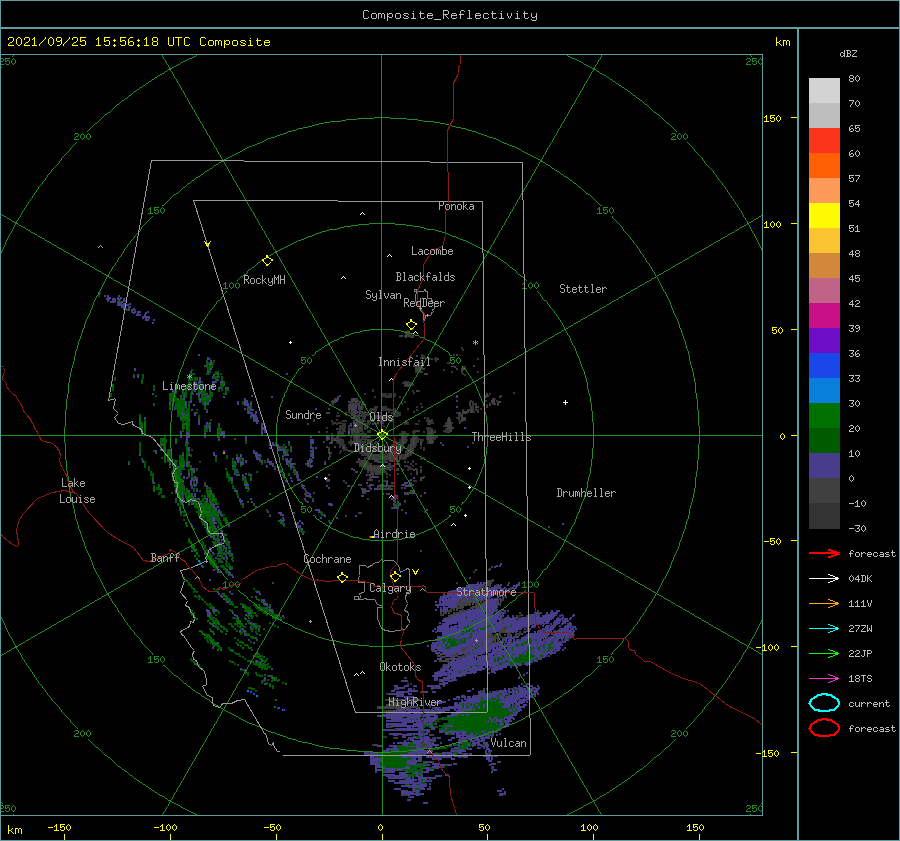Click the red 65 dBZ color swatch
This screenshot has height=841, width=900.
pyautogui.click(x=824, y=140)
